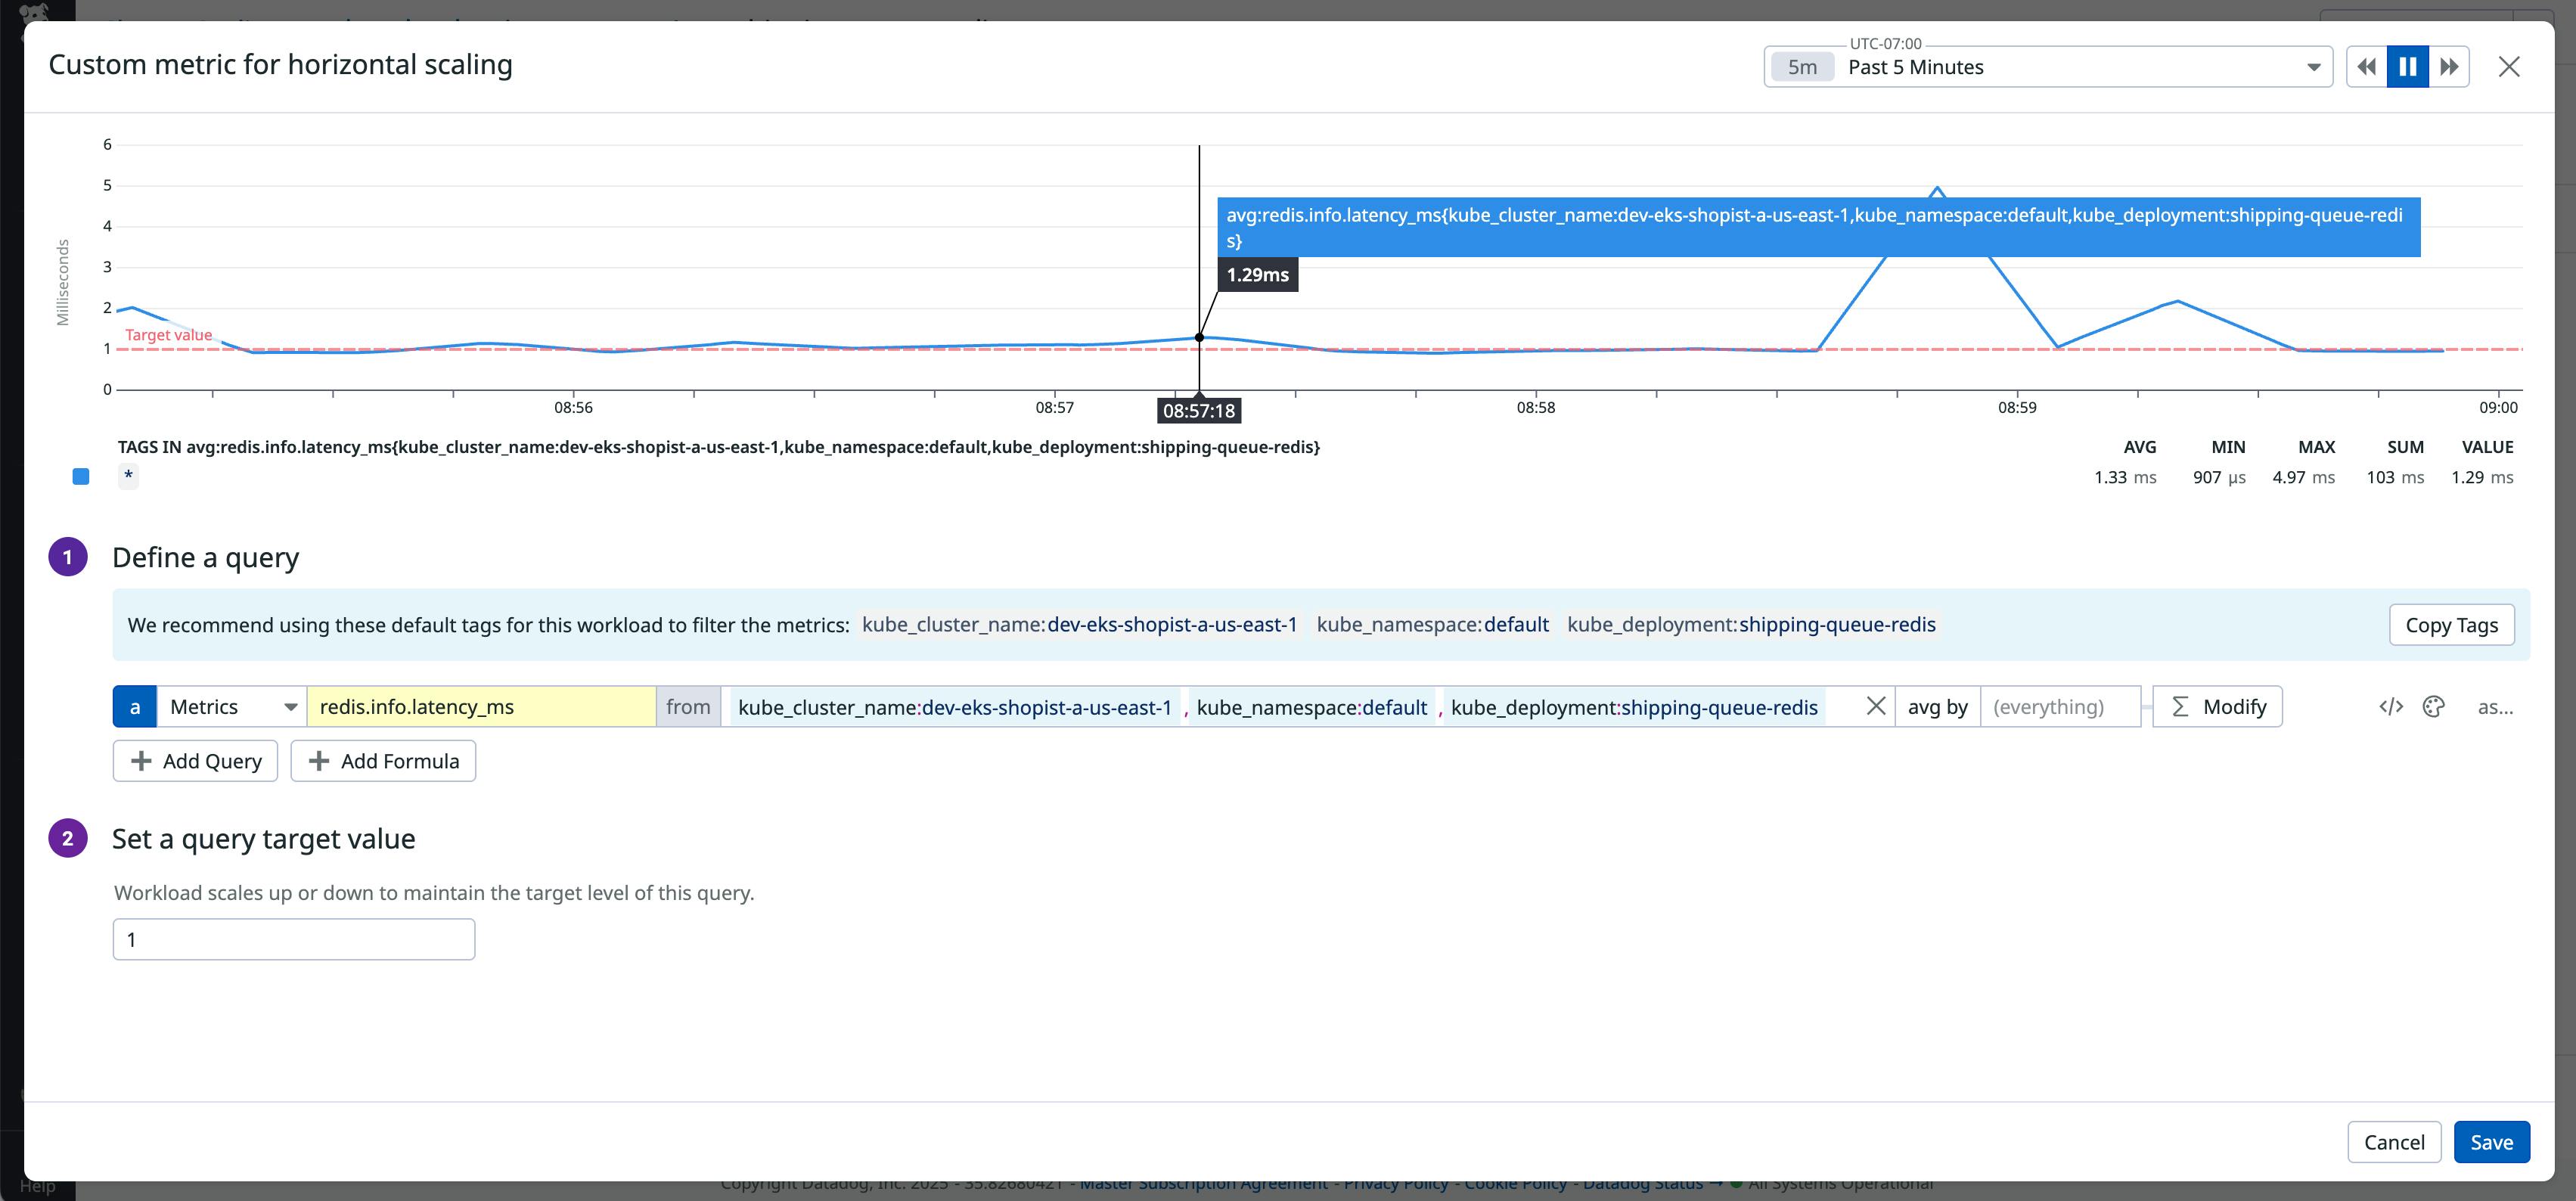The height and width of the screenshot is (1201, 2576).
Task: Click the plus icon on Add Formula
Action: [x=319, y=761]
